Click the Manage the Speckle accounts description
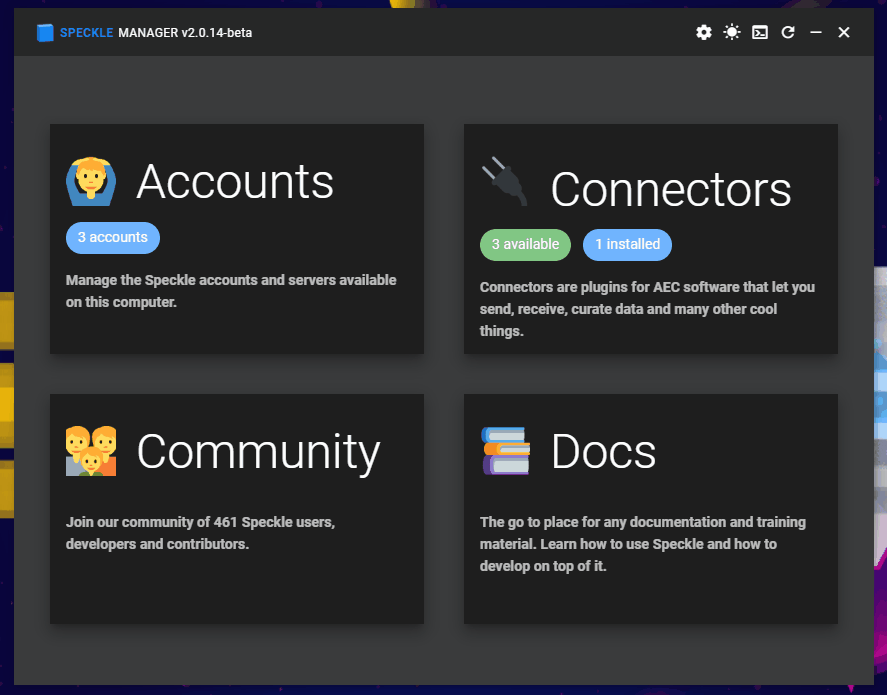Viewport: 887px width, 695px height. pos(231,291)
